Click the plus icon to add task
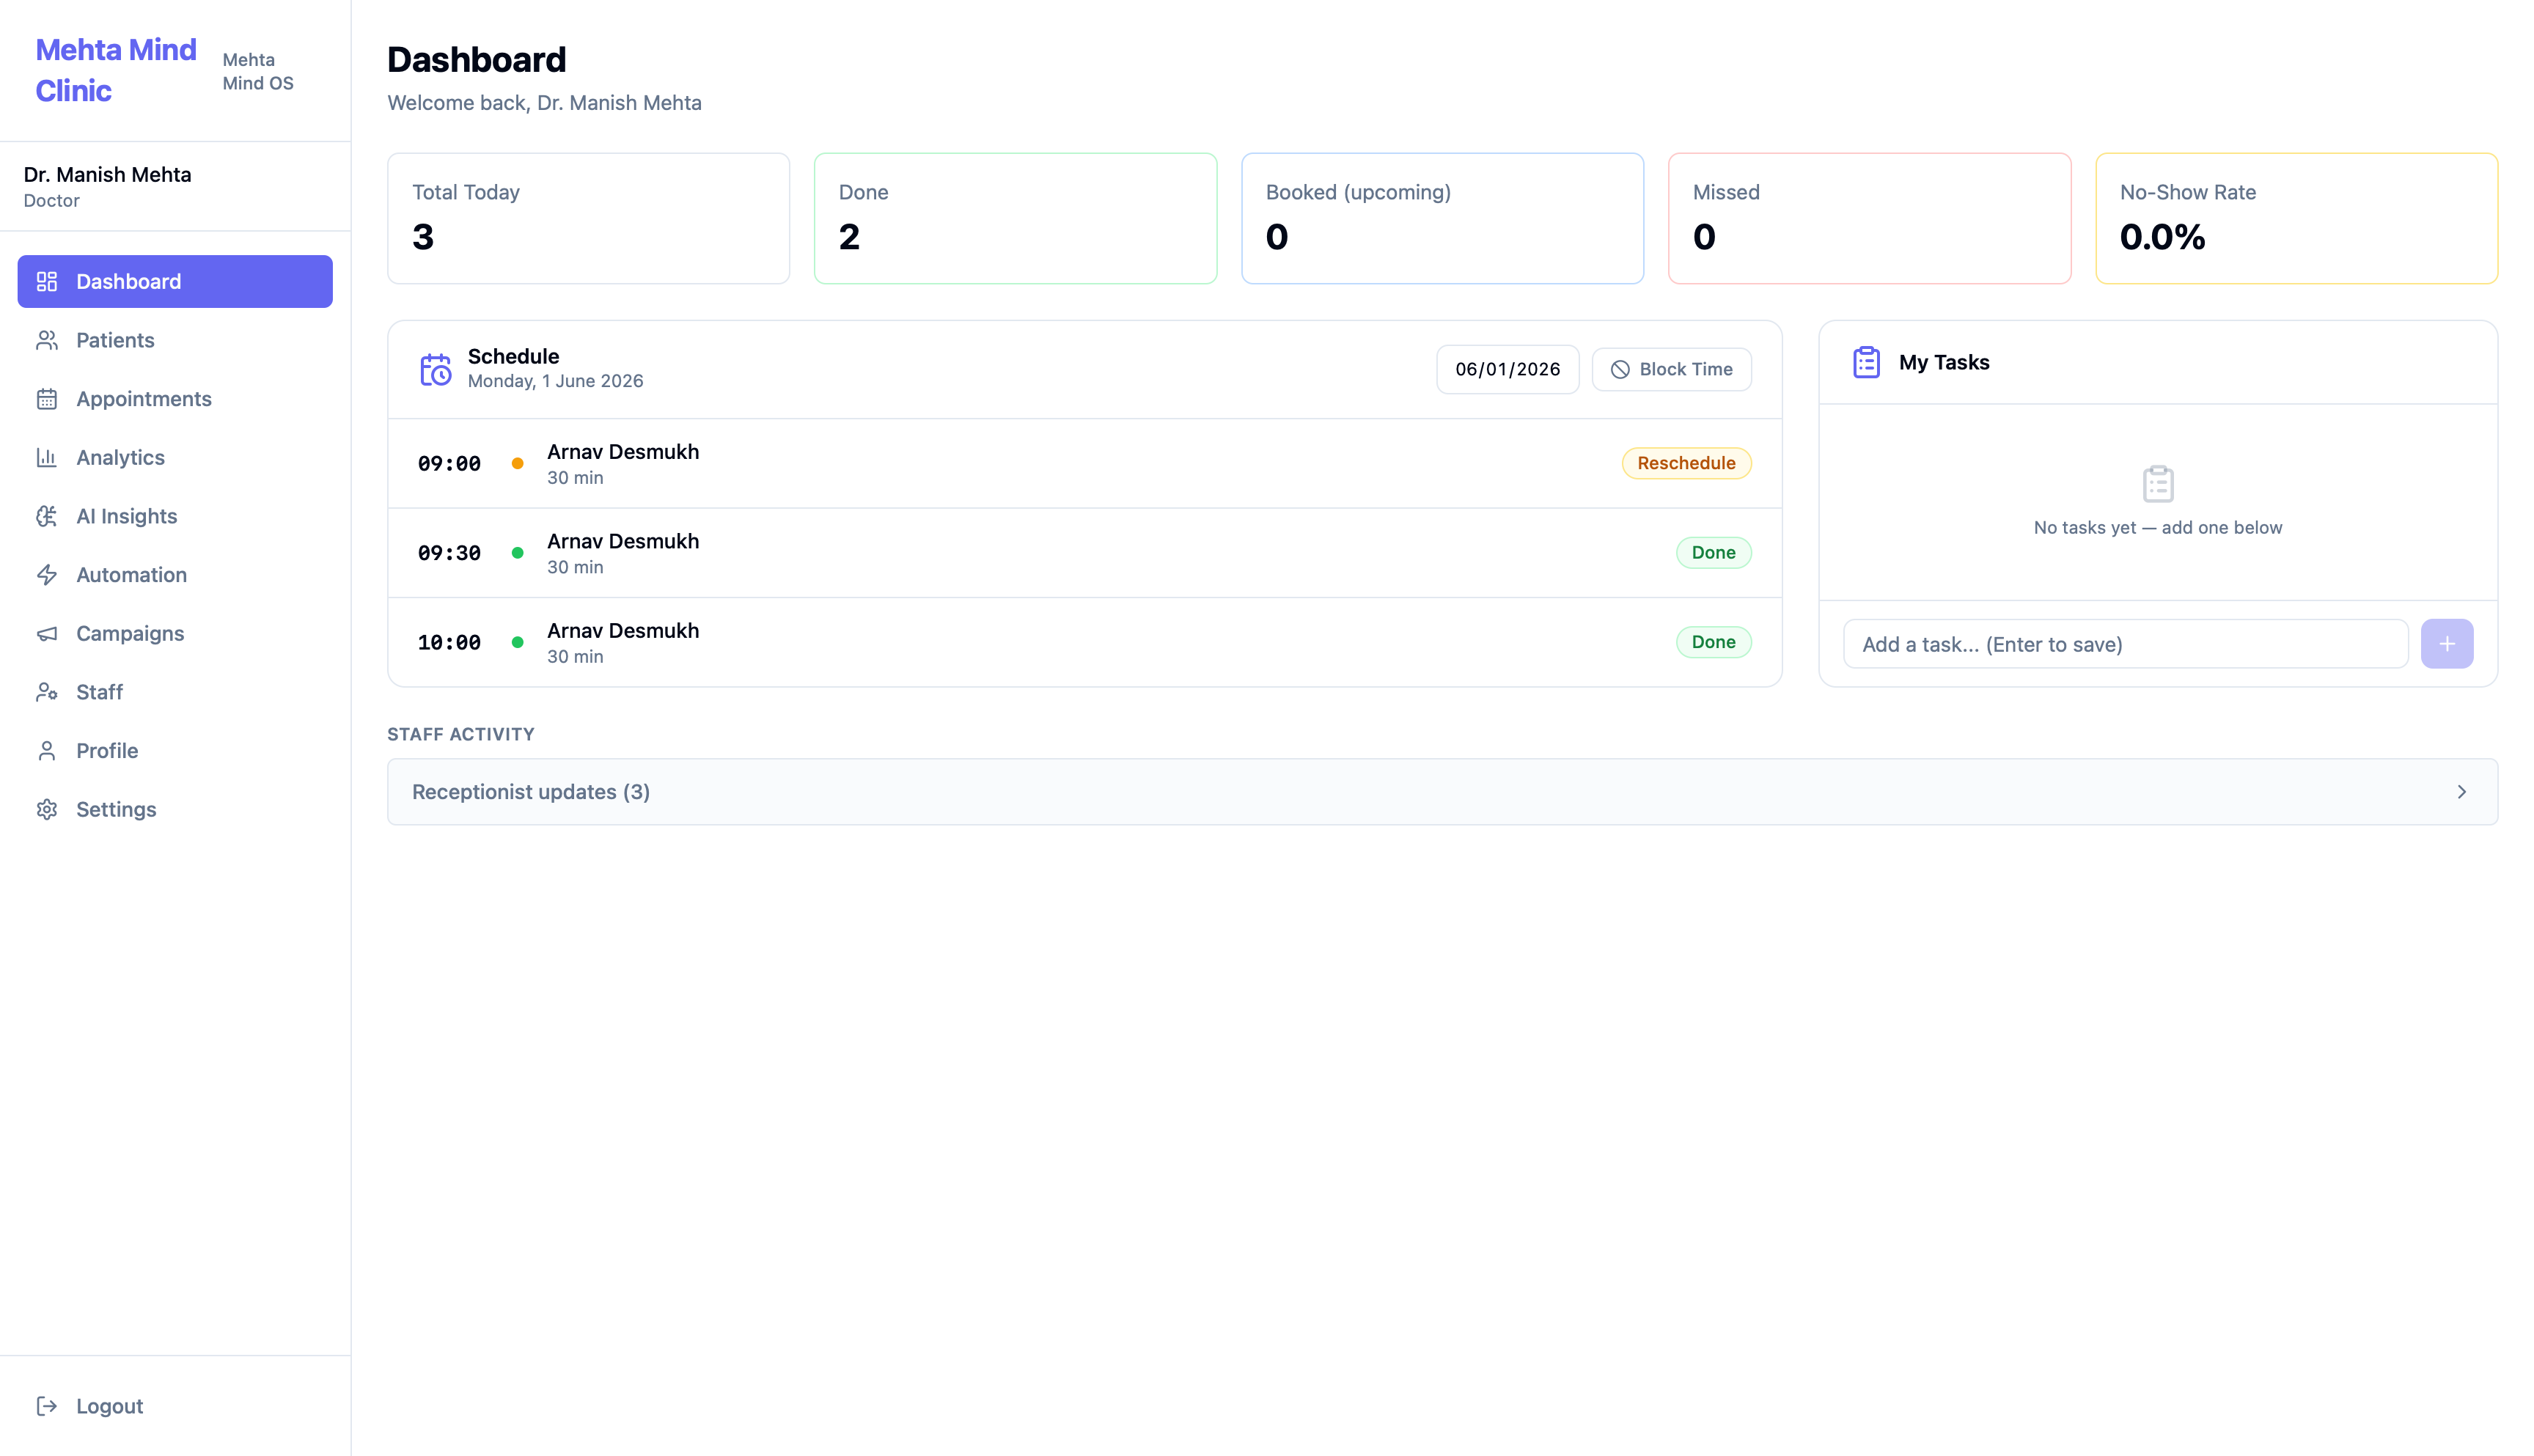This screenshot has width=2534, height=1456. click(2446, 644)
